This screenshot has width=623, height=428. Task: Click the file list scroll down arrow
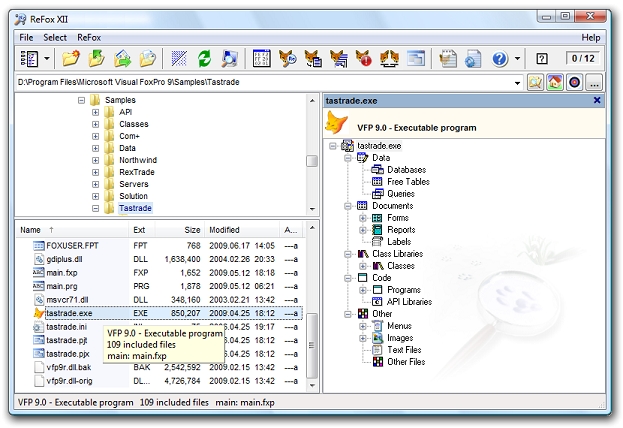(312, 385)
